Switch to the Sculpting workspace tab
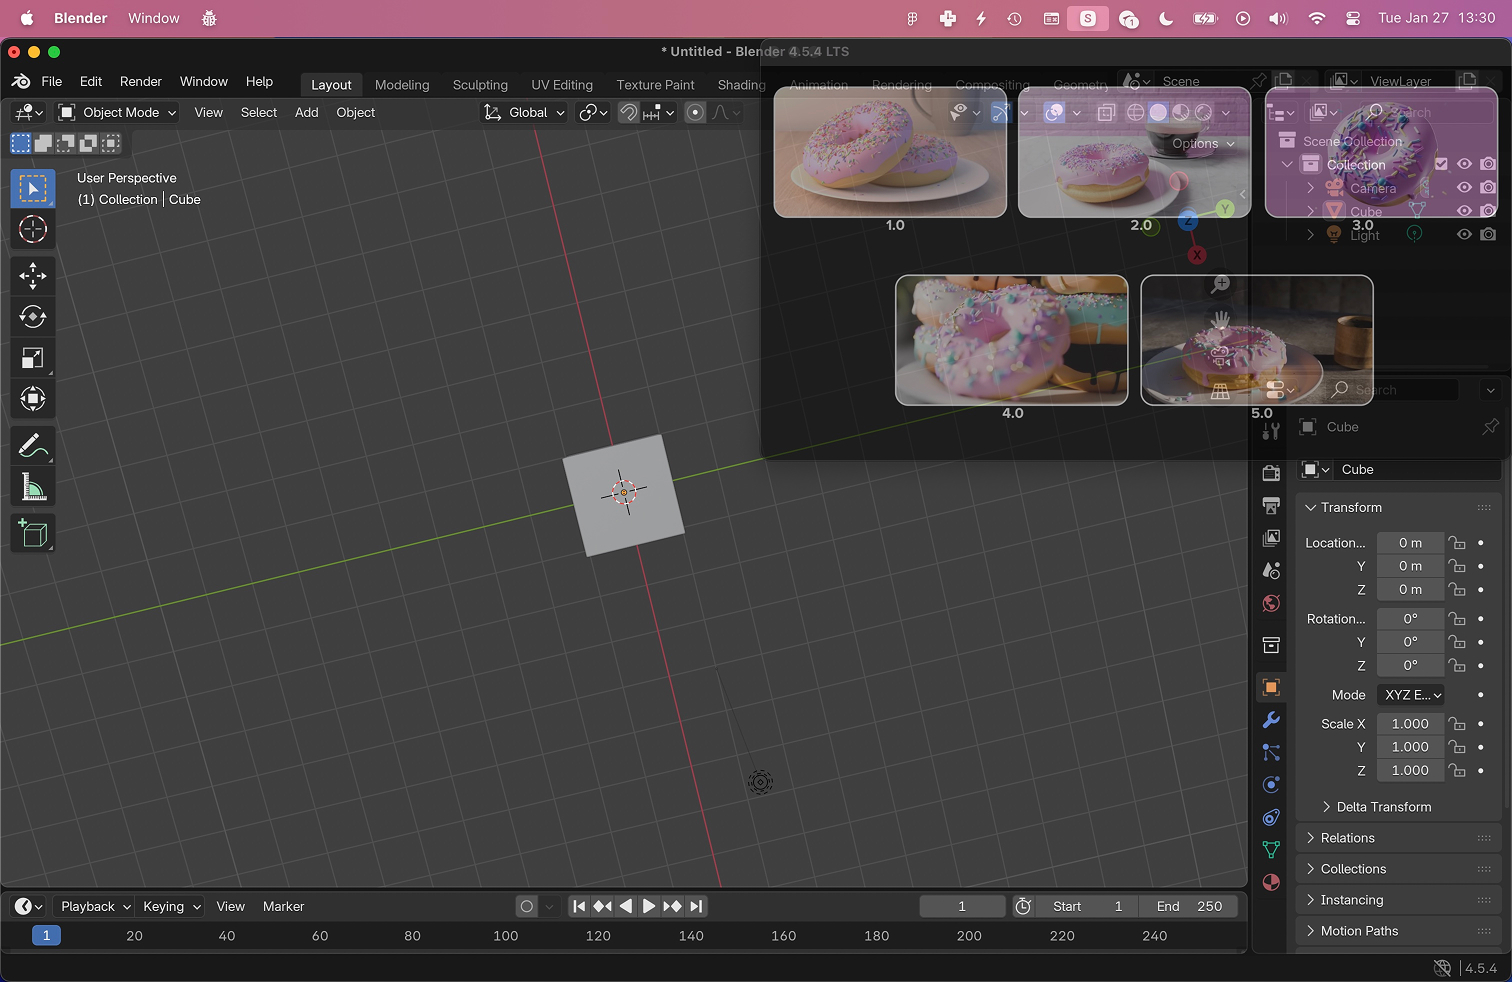This screenshot has width=1512, height=982. tap(480, 85)
